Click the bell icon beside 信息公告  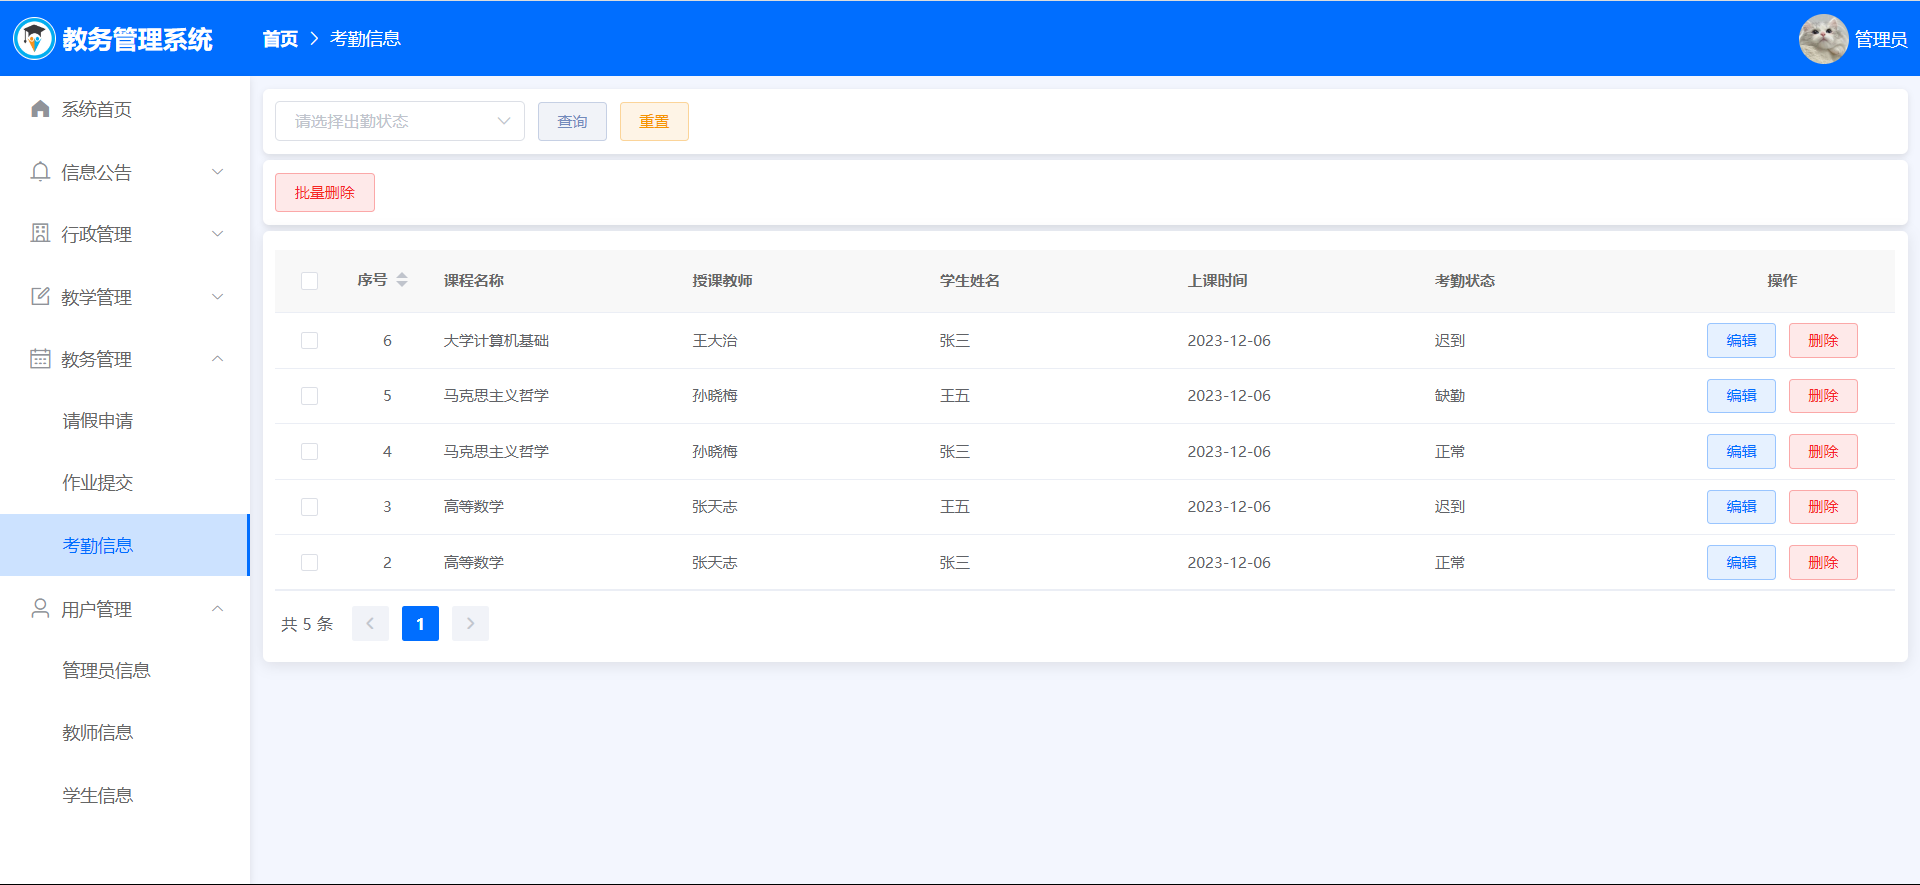[40, 172]
